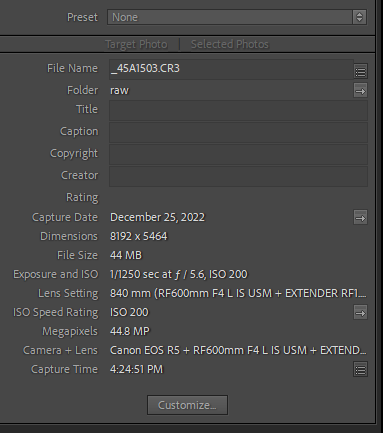Click the Capture Date value December 25, 2022
The height and width of the screenshot is (433, 383).
pos(157,217)
